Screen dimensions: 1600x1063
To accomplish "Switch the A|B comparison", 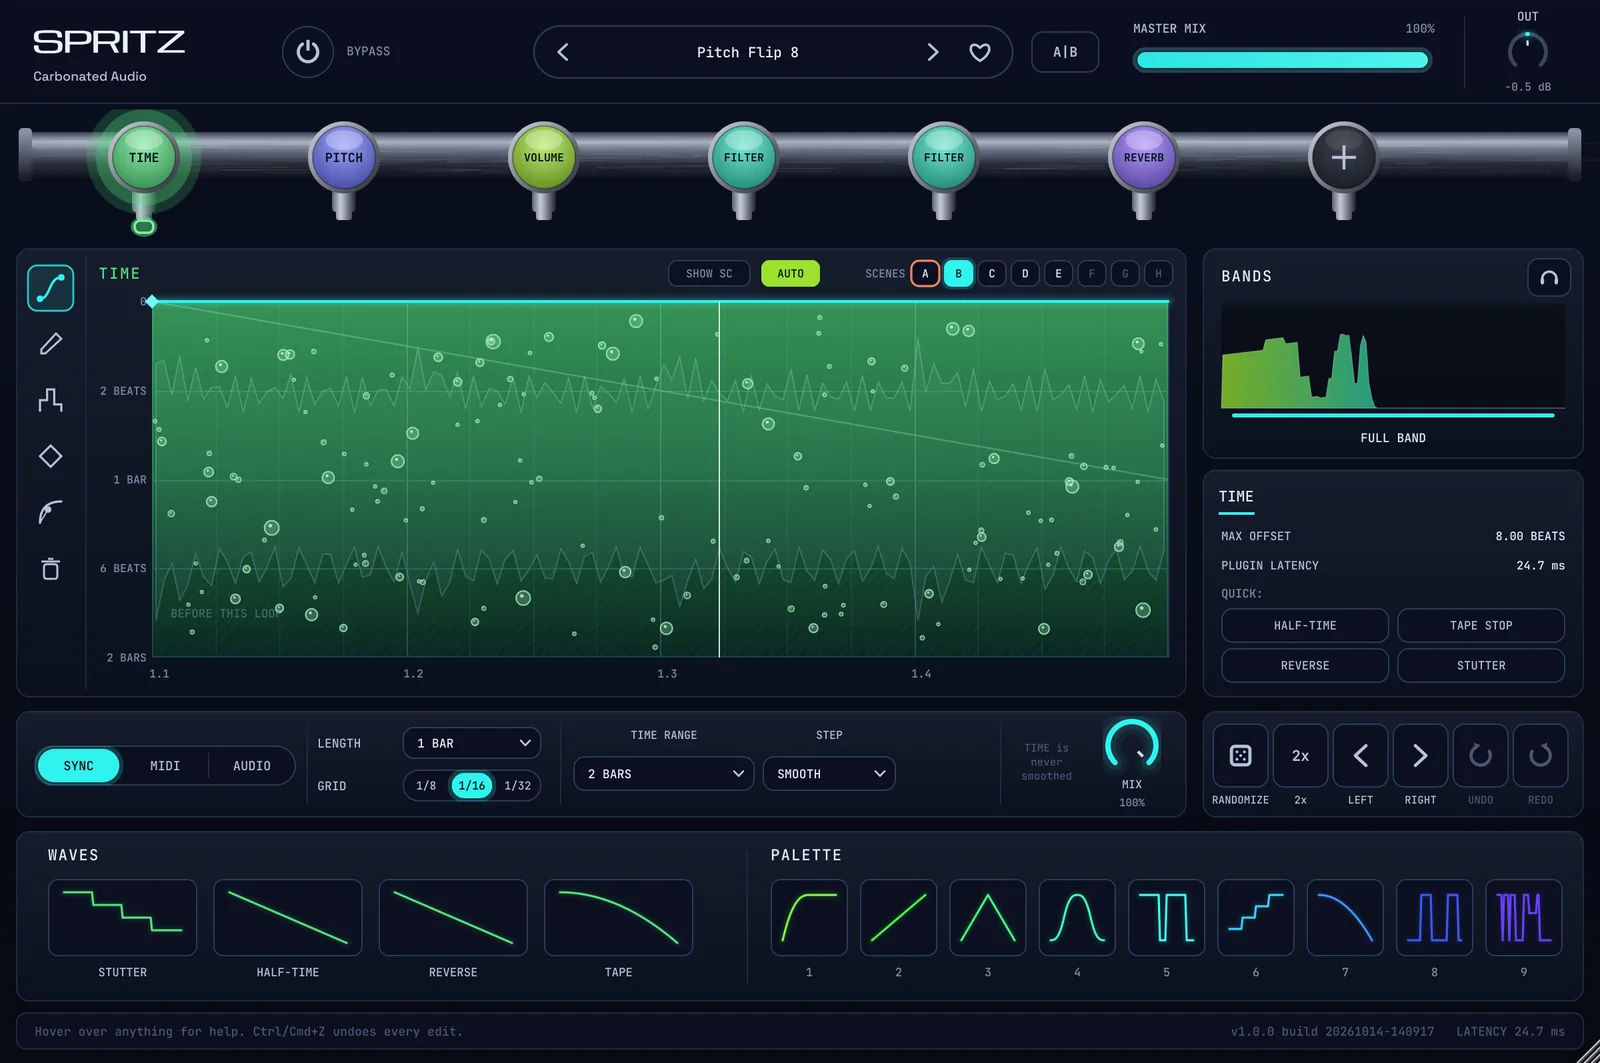I will pos(1065,52).
